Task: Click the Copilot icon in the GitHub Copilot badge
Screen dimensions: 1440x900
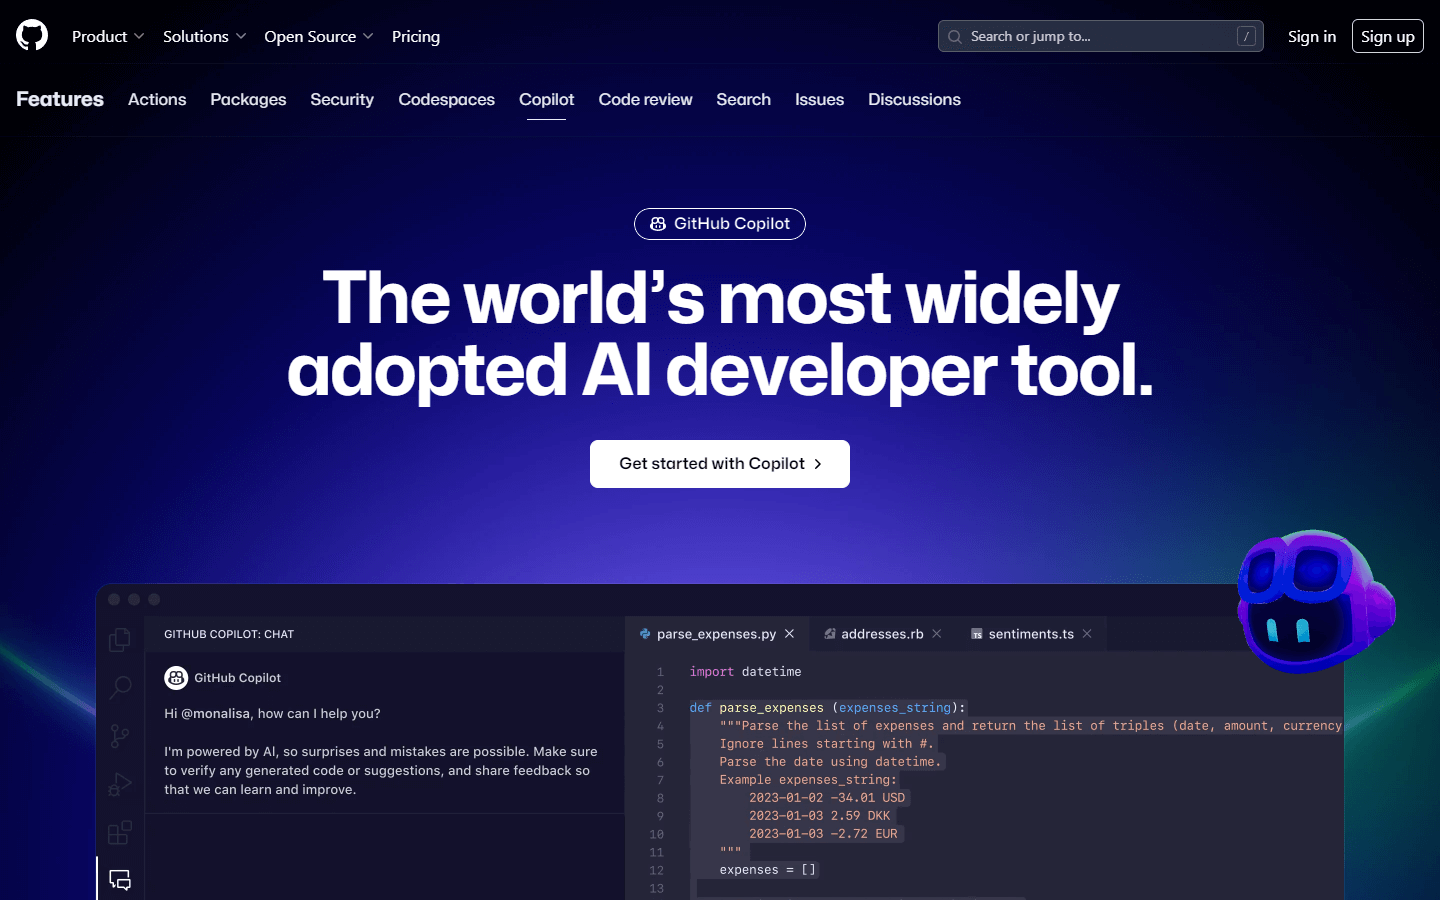Action: [658, 224]
